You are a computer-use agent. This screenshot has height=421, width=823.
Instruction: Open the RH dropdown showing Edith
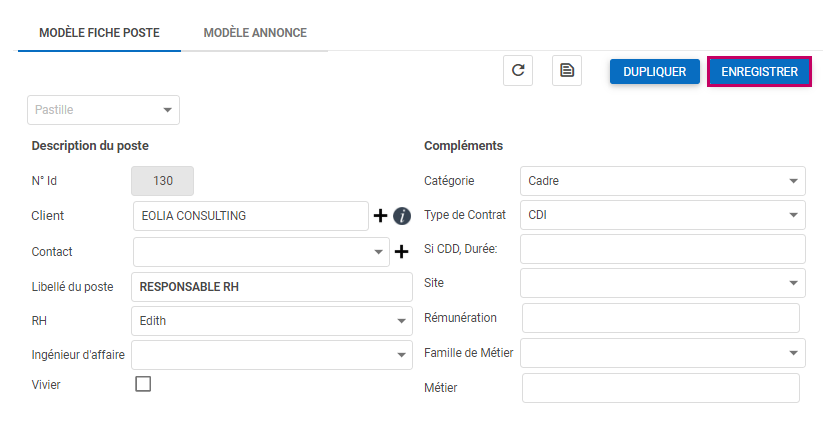click(x=272, y=321)
